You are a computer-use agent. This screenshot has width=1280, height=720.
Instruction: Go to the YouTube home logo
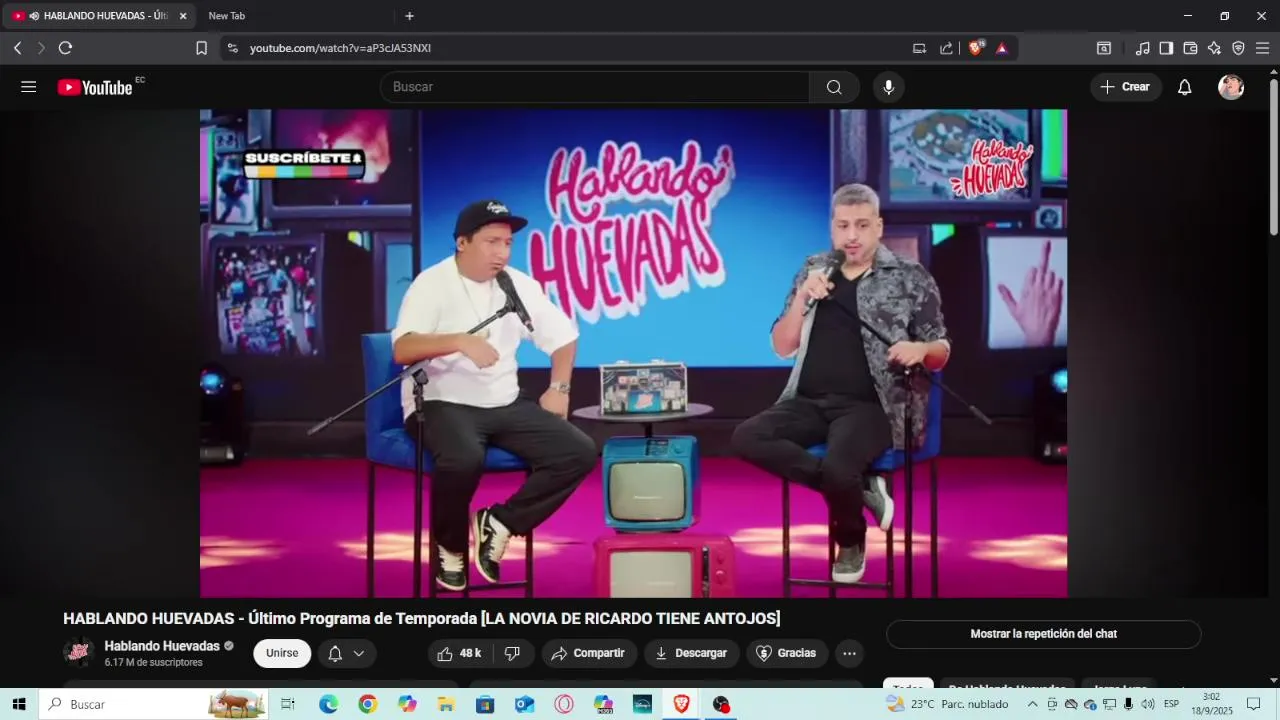coord(95,87)
